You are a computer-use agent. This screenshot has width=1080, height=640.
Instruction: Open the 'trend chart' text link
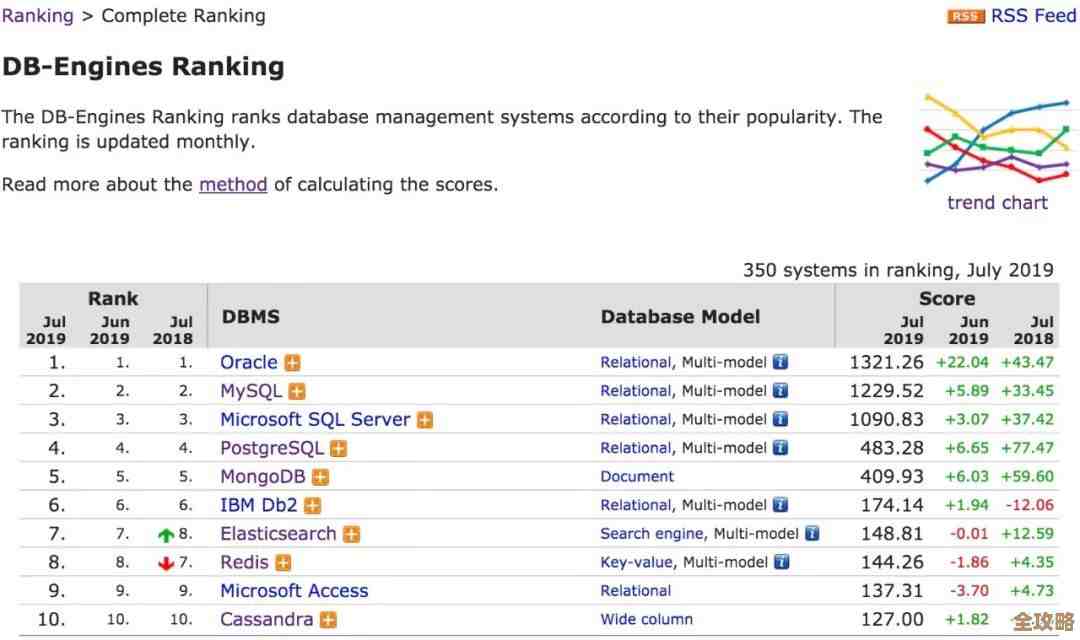point(997,203)
